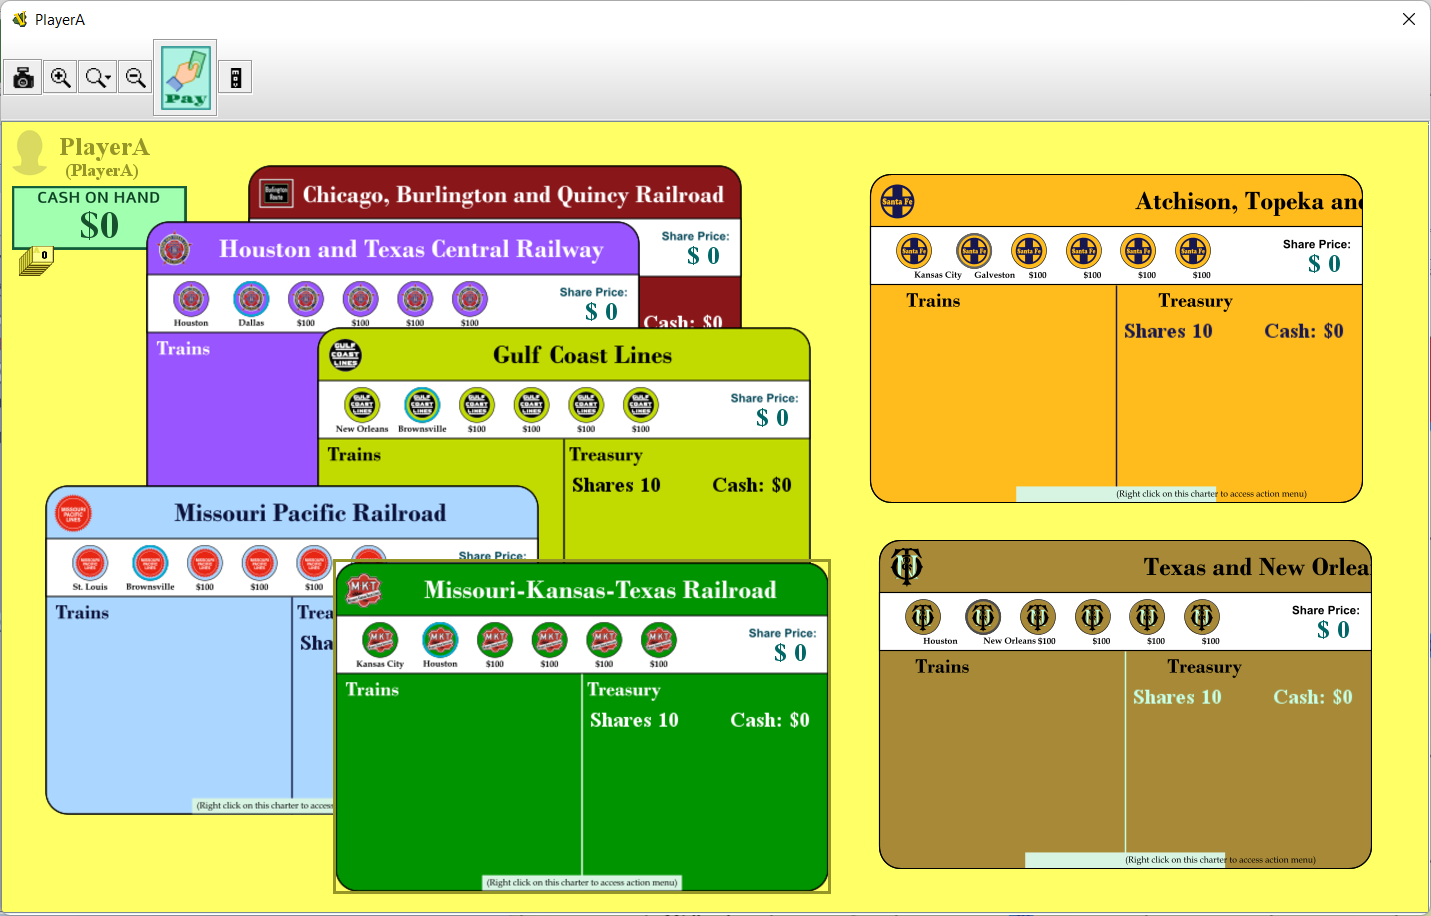Click Shares 10 in Gulf Coast Lines treasury
1431x916 pixels.
[x=616, y=485]
